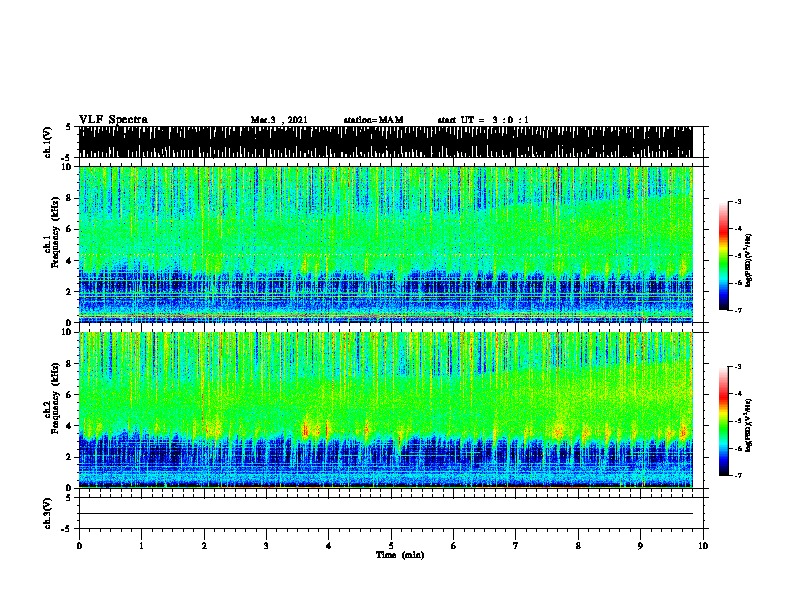Click the ch.2 spectrogram color scale bar

[724, 421]
